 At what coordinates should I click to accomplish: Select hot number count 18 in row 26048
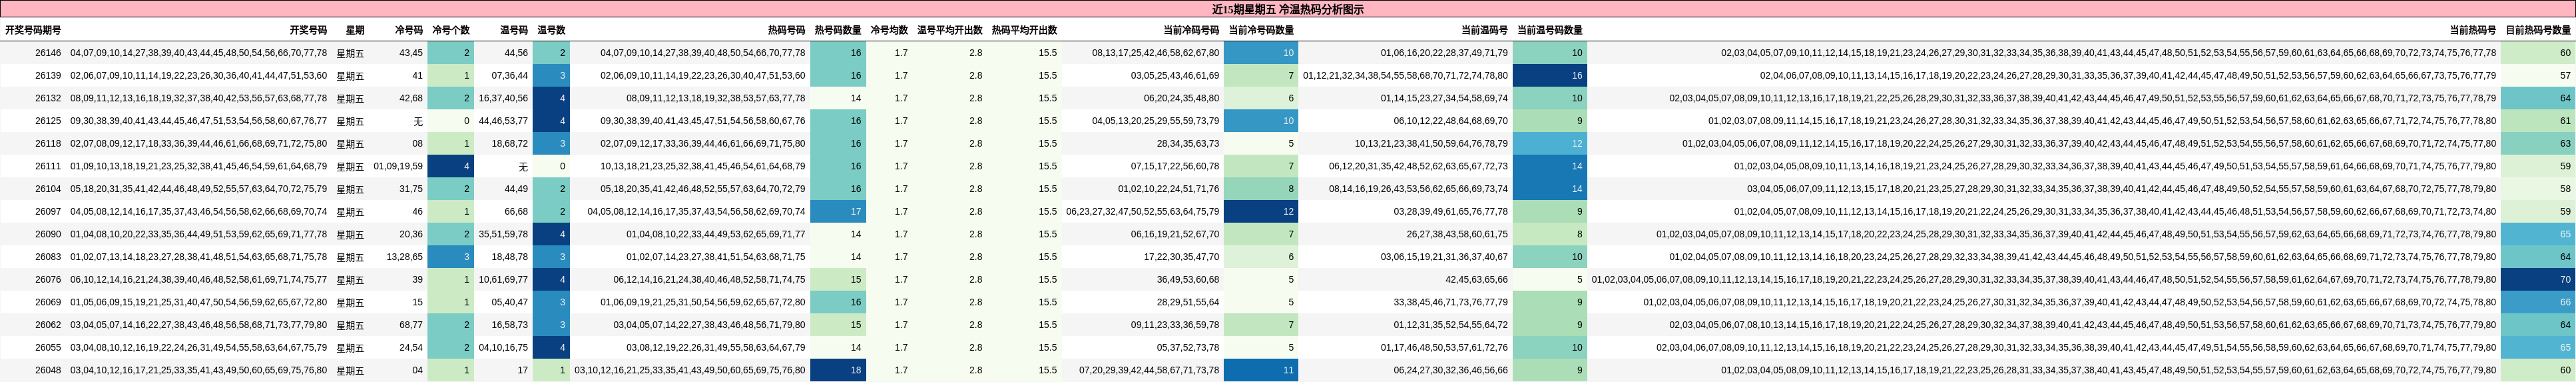pyautogui.click(x=837, y=370)
